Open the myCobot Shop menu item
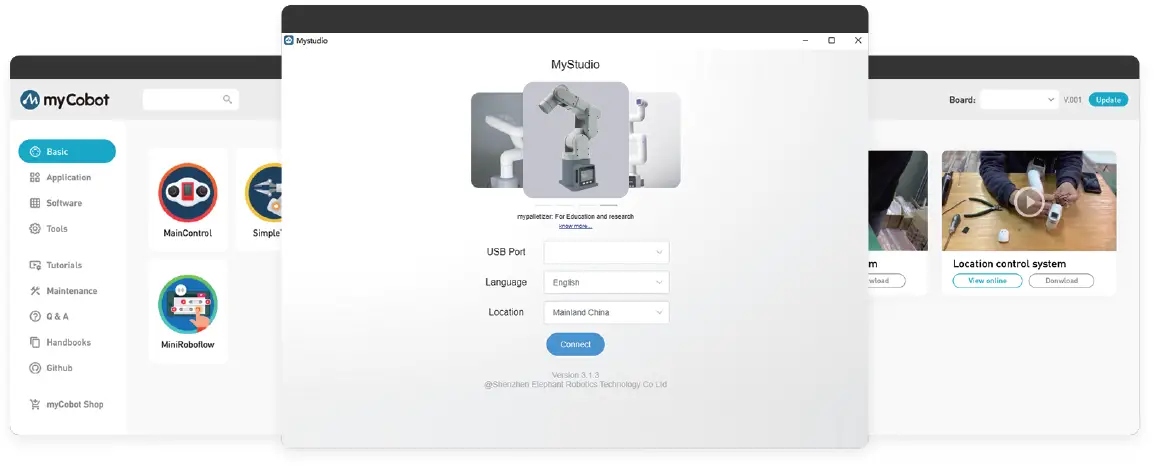Screen dimensions: 1172x472 pyautogui.click(x=67, y=405)
